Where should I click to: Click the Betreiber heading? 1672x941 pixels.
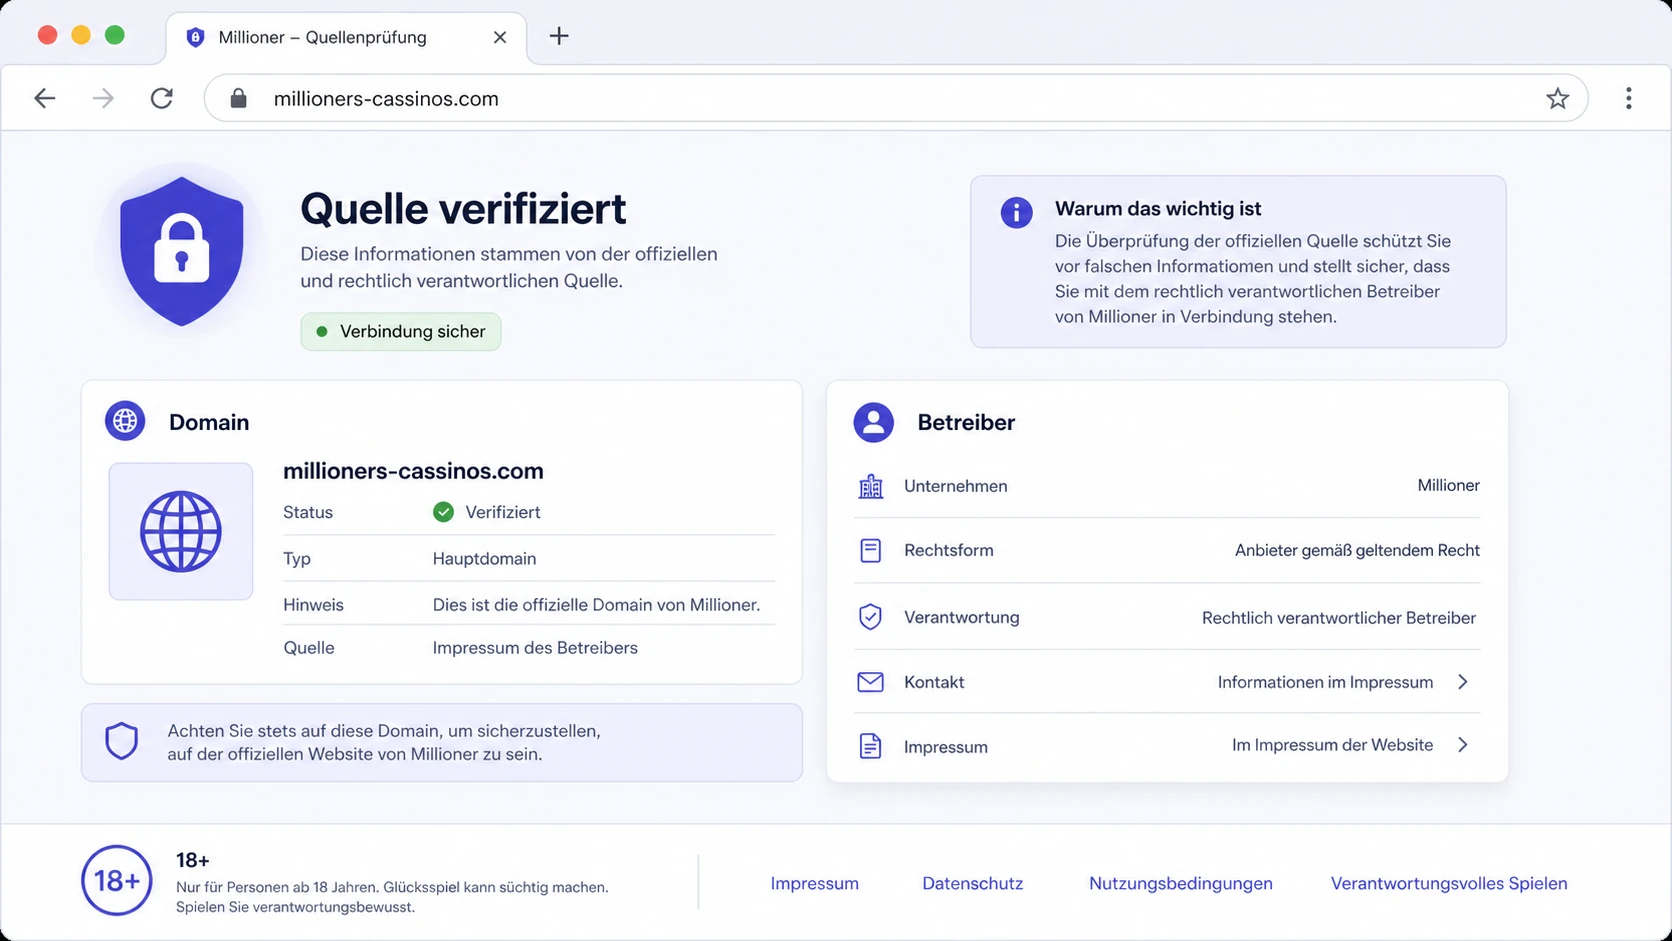click(966, 422)
